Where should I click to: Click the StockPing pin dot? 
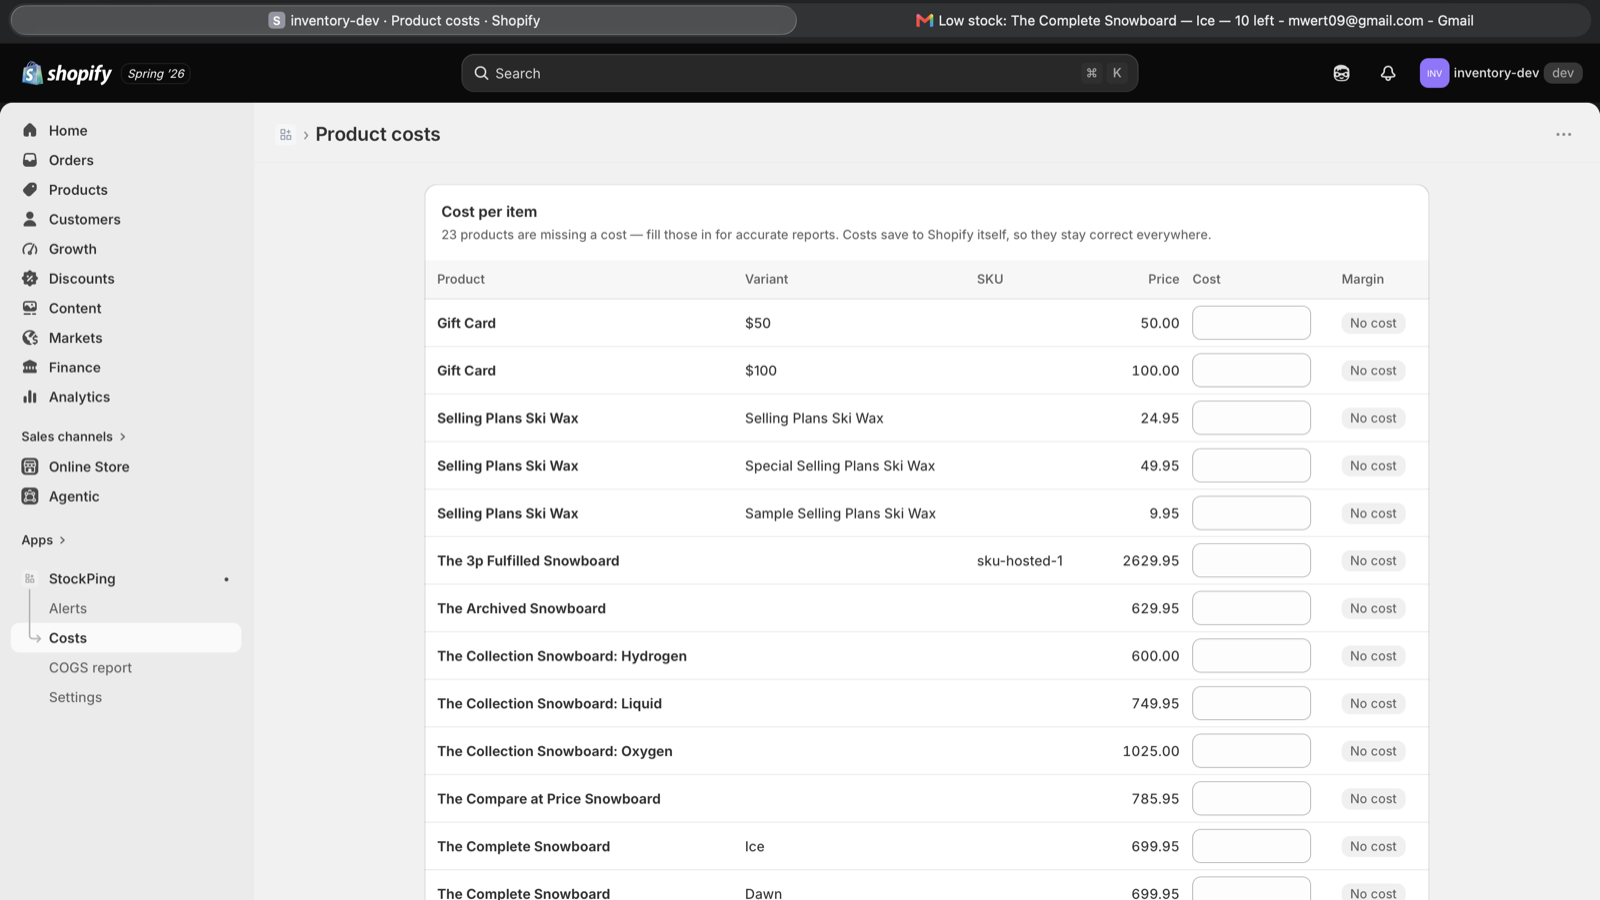(226, 579)
